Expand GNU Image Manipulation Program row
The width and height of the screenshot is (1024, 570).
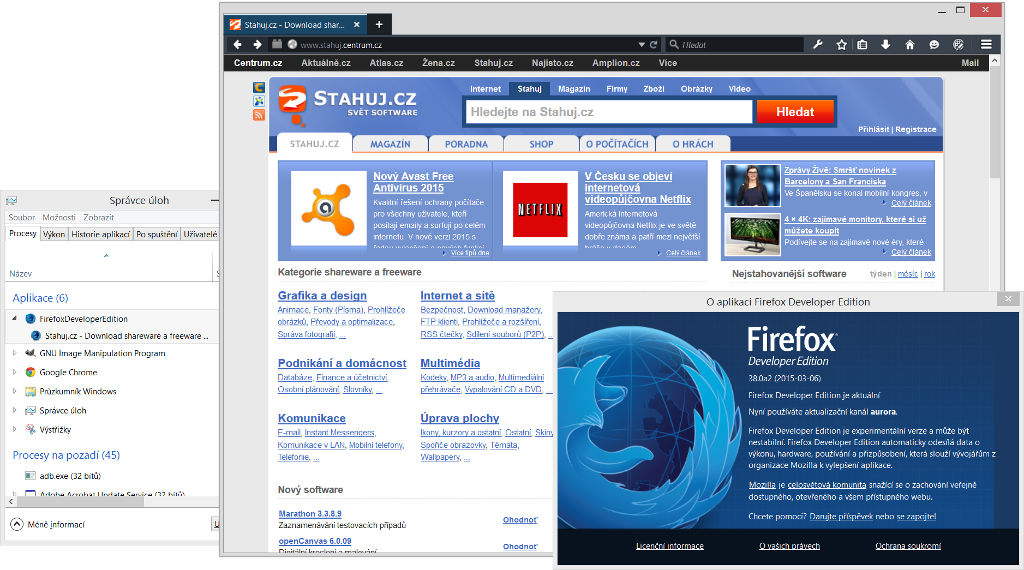click(14, 353)
